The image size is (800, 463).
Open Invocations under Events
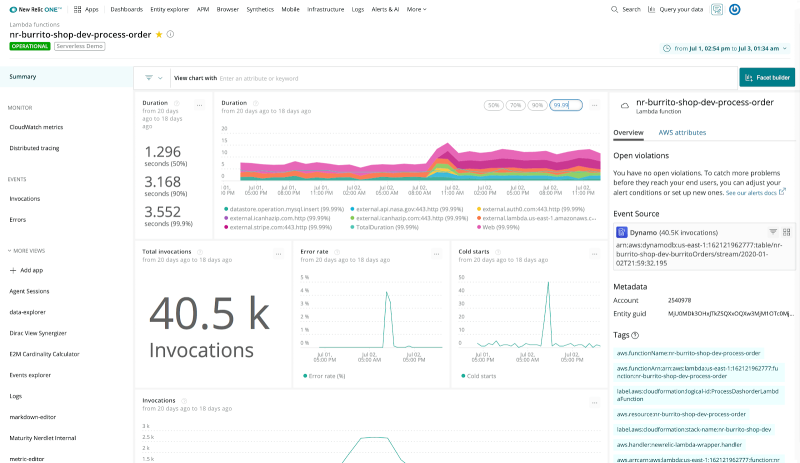click(x=24, y=199)
